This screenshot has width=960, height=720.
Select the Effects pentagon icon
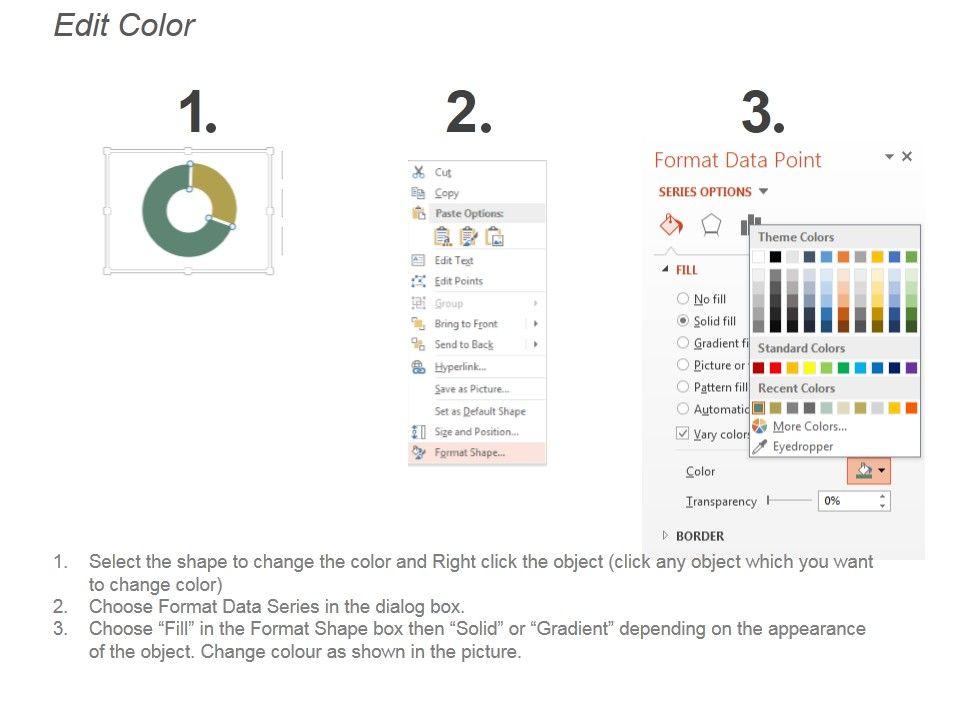tap(711, 224)
